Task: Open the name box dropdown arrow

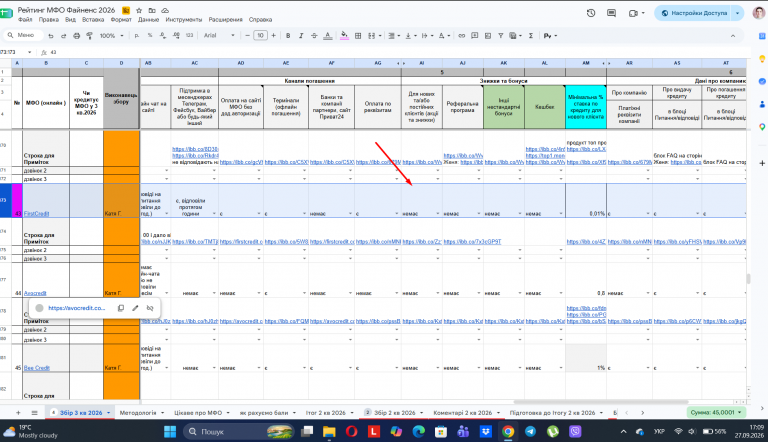Action: point(29,52)
